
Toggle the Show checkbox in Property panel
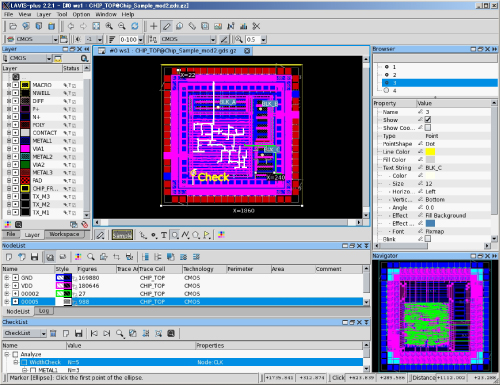(428, 120)
